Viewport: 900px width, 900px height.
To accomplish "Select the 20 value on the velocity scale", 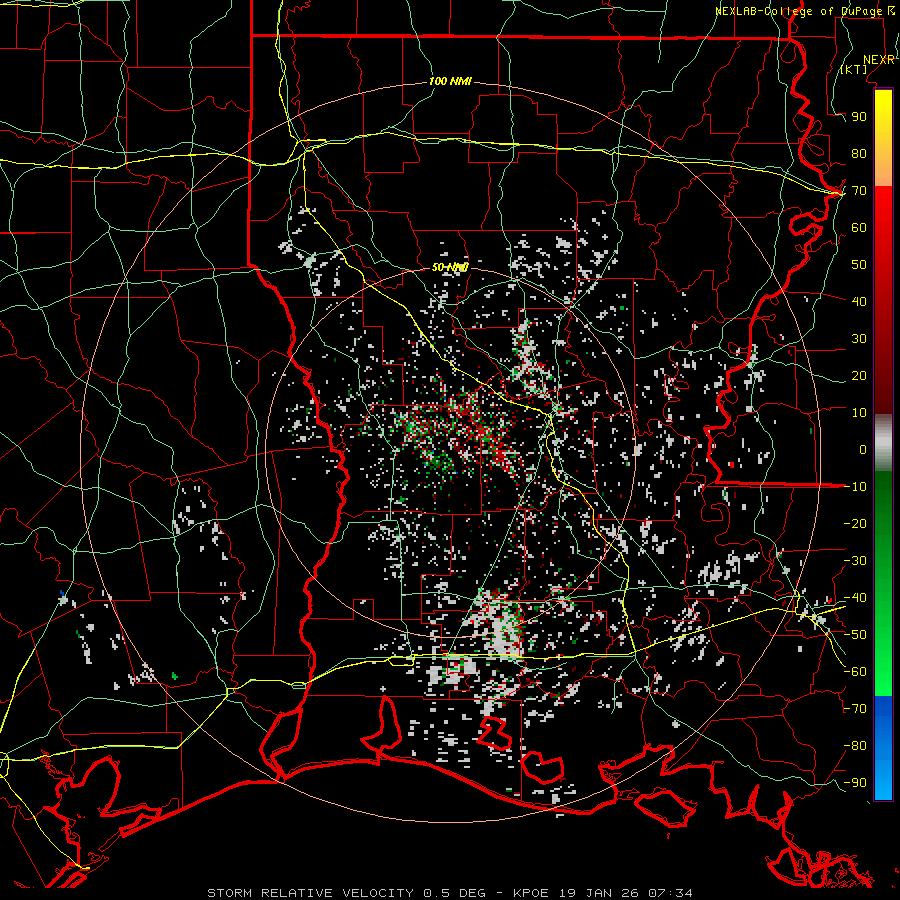I will click(859, 375).
